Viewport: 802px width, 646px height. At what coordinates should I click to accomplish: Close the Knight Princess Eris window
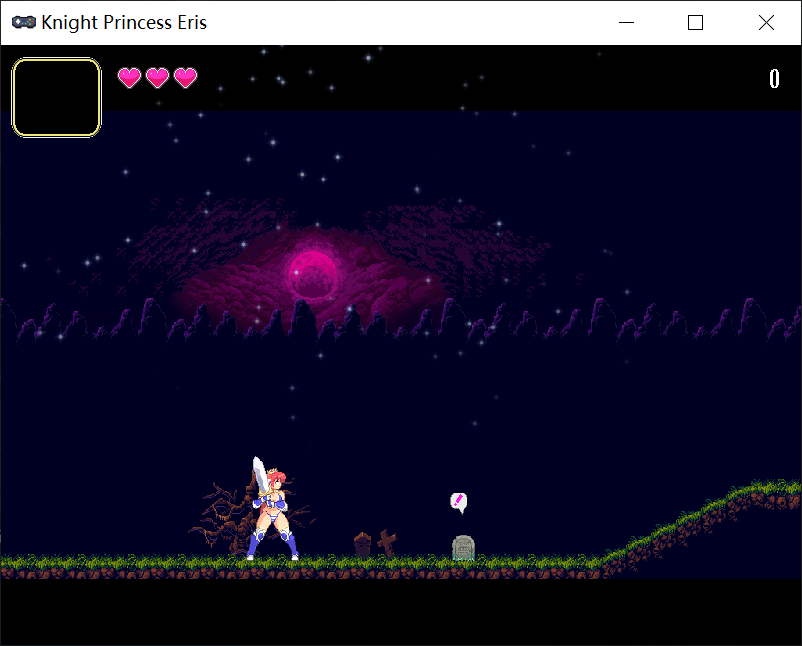[767, 22]
